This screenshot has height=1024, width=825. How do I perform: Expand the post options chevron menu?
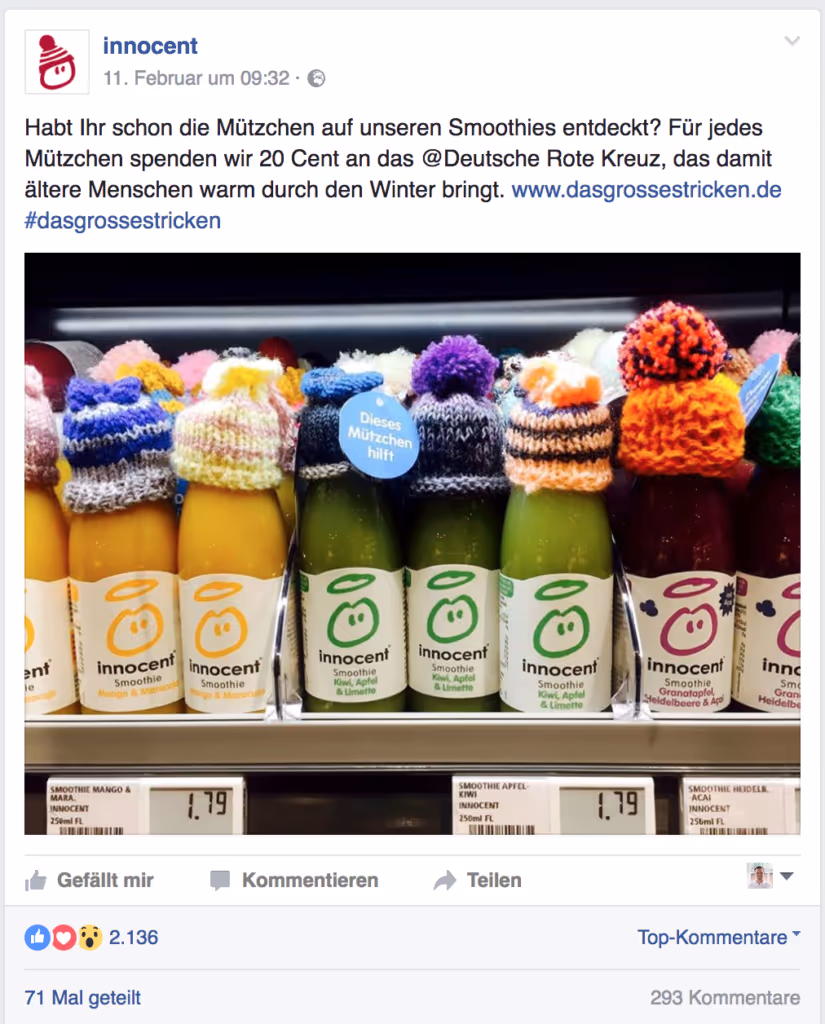pos(792,41)
